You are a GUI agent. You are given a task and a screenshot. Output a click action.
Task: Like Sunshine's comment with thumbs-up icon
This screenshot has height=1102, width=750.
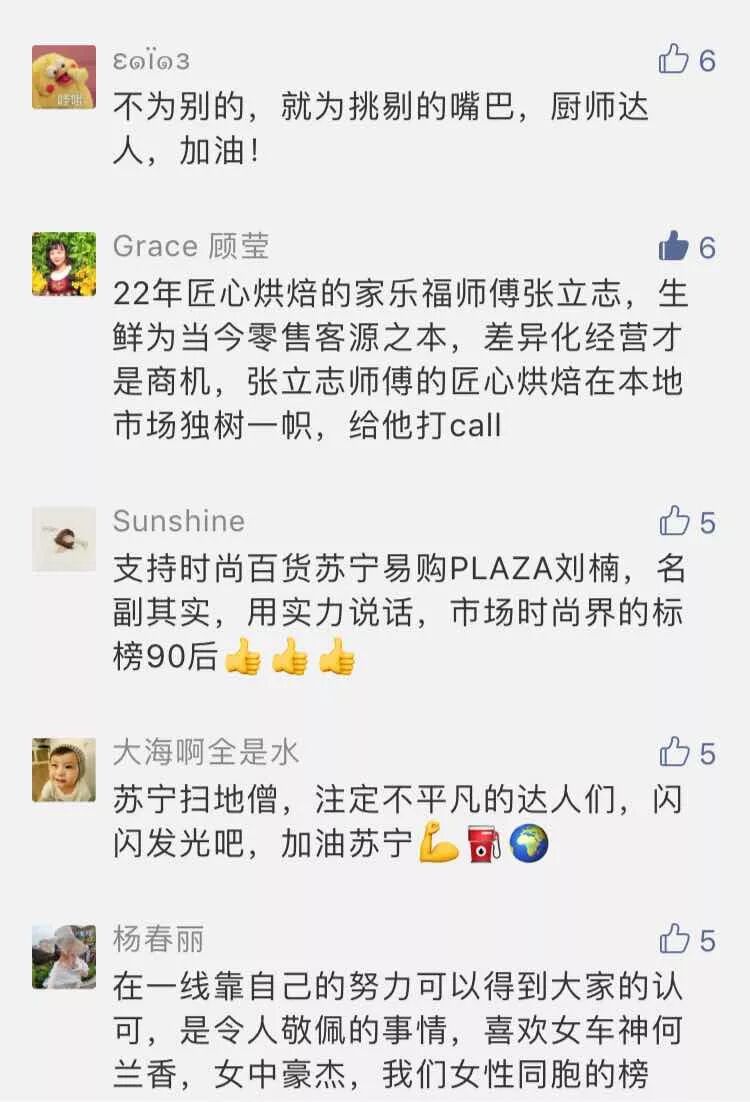click(674, 521)
